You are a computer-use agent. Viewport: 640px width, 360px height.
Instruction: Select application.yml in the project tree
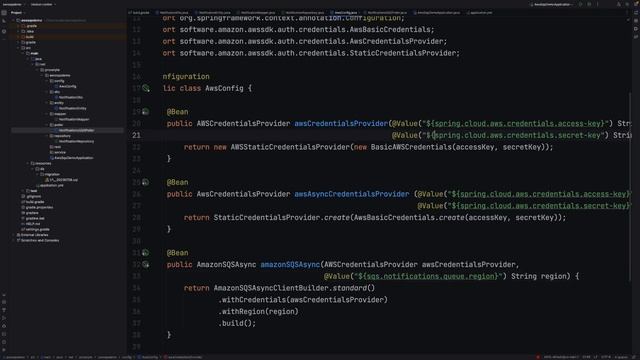[51, 185]
